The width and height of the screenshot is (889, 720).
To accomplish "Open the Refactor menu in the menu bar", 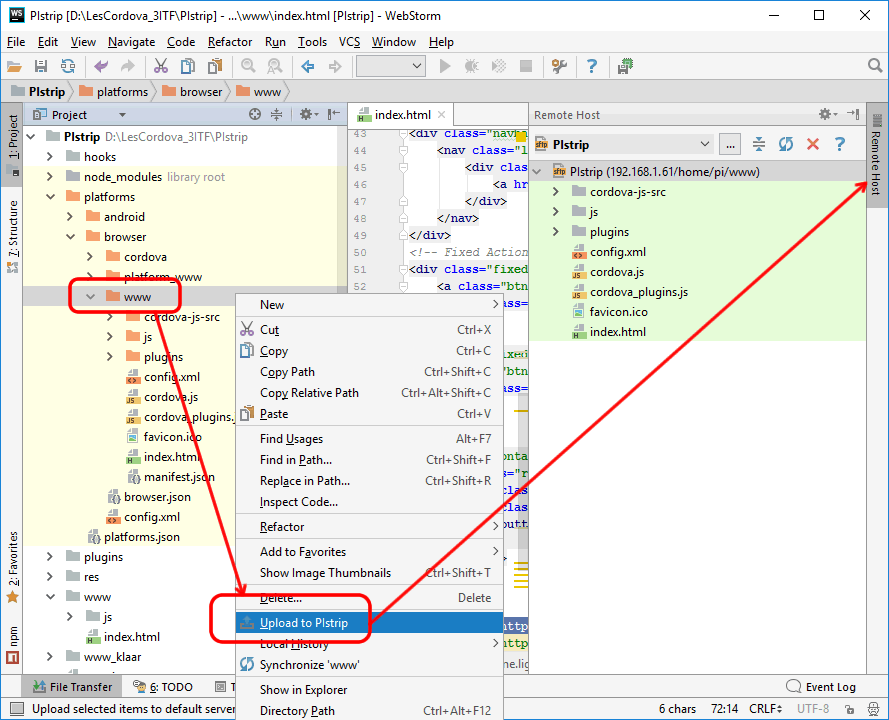I will [230, 42].
